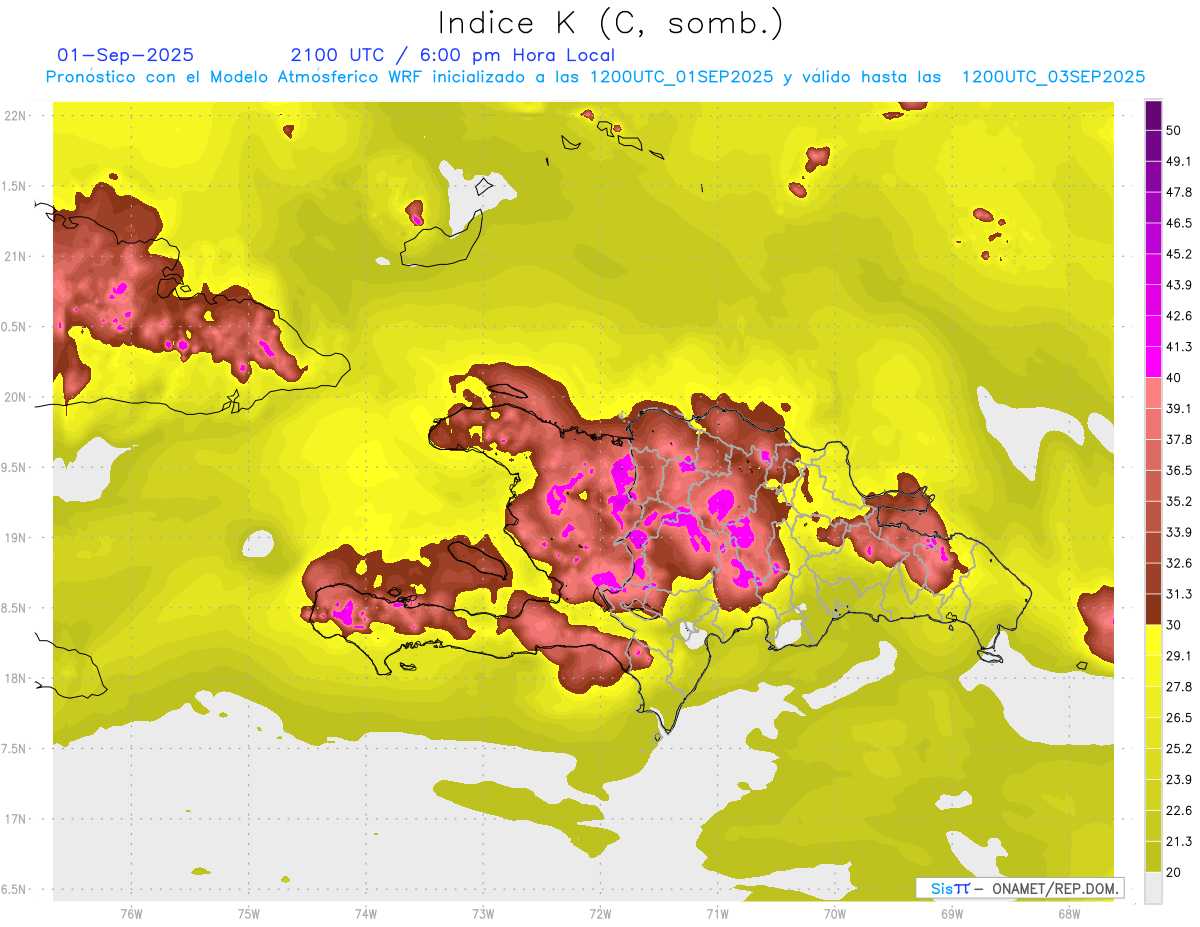Image resolution: width=1200 pixels, height=927 pixels.
Task: Click the legend value "22.6"
Action: [1179, 811]
